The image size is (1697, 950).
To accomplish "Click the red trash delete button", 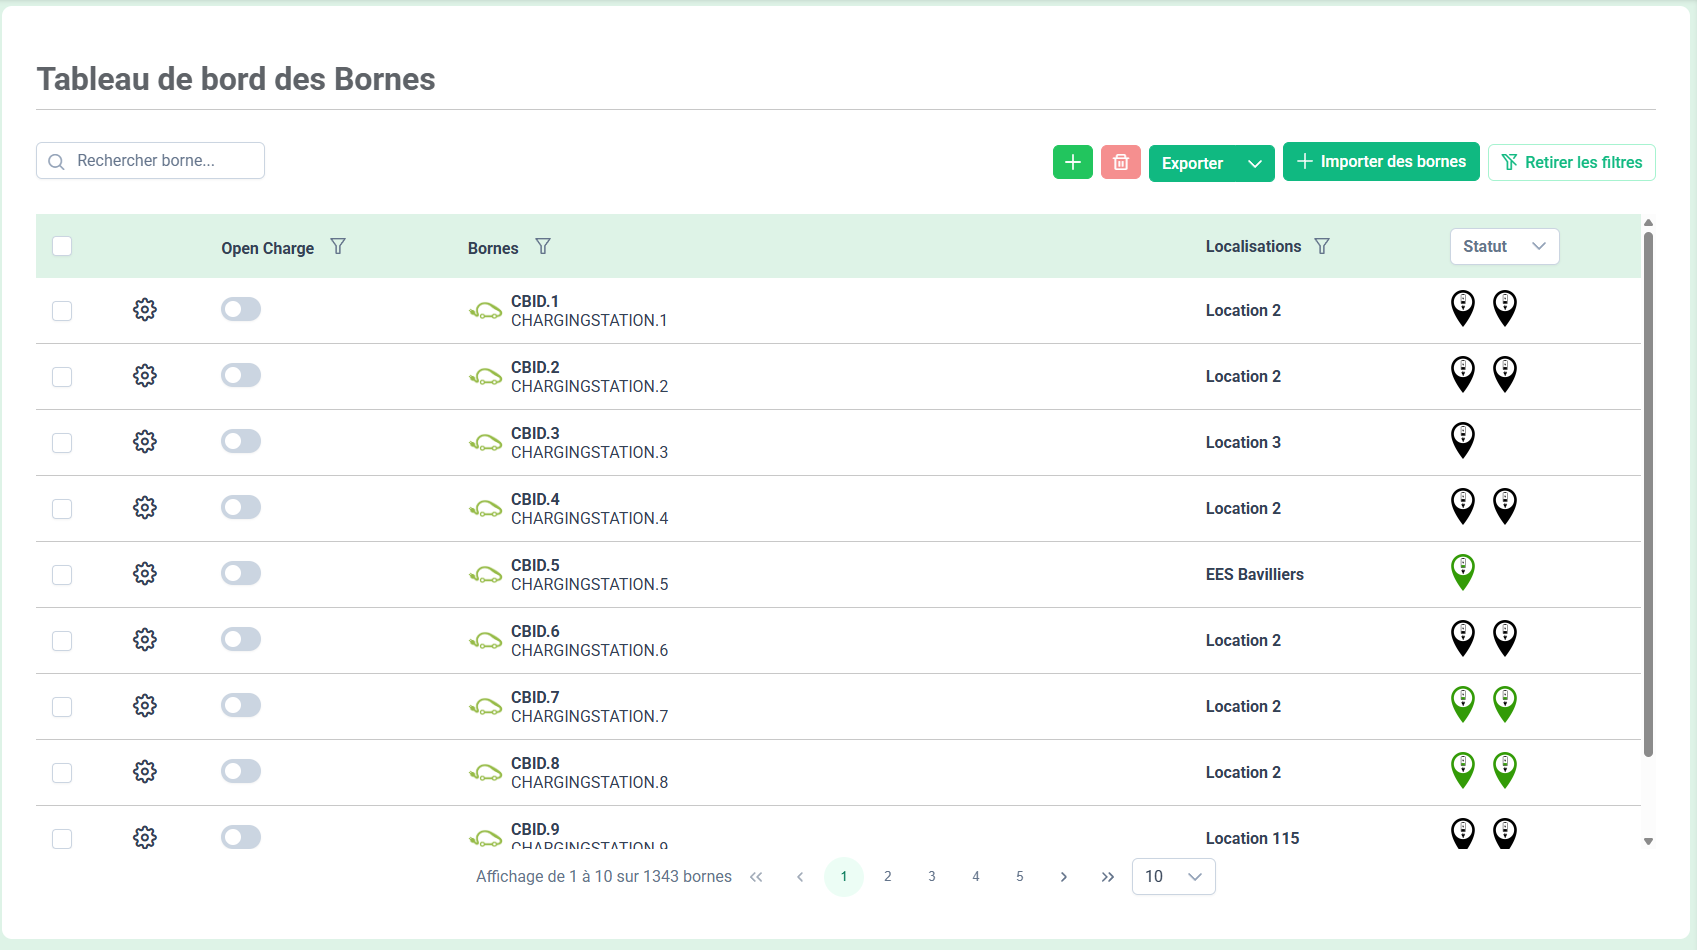I will [x=1120, y=162].
